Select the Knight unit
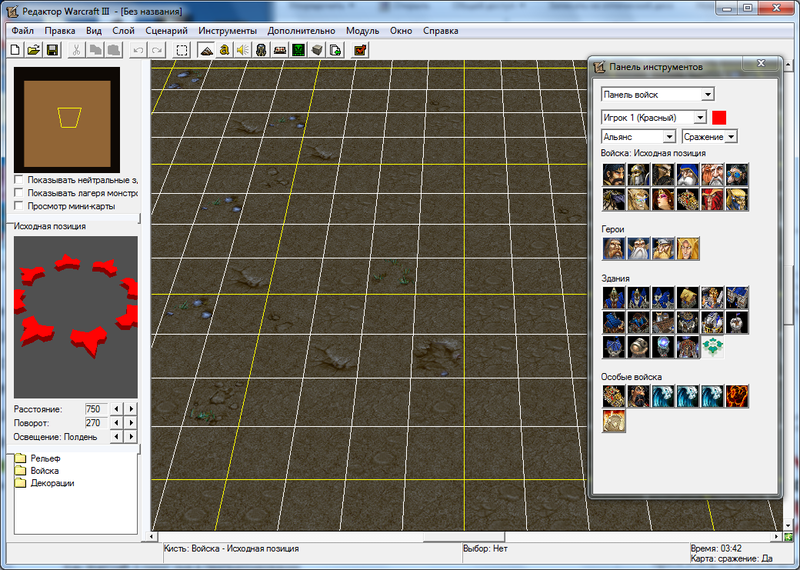Screen dimensions: 800x570 (663, 175)
